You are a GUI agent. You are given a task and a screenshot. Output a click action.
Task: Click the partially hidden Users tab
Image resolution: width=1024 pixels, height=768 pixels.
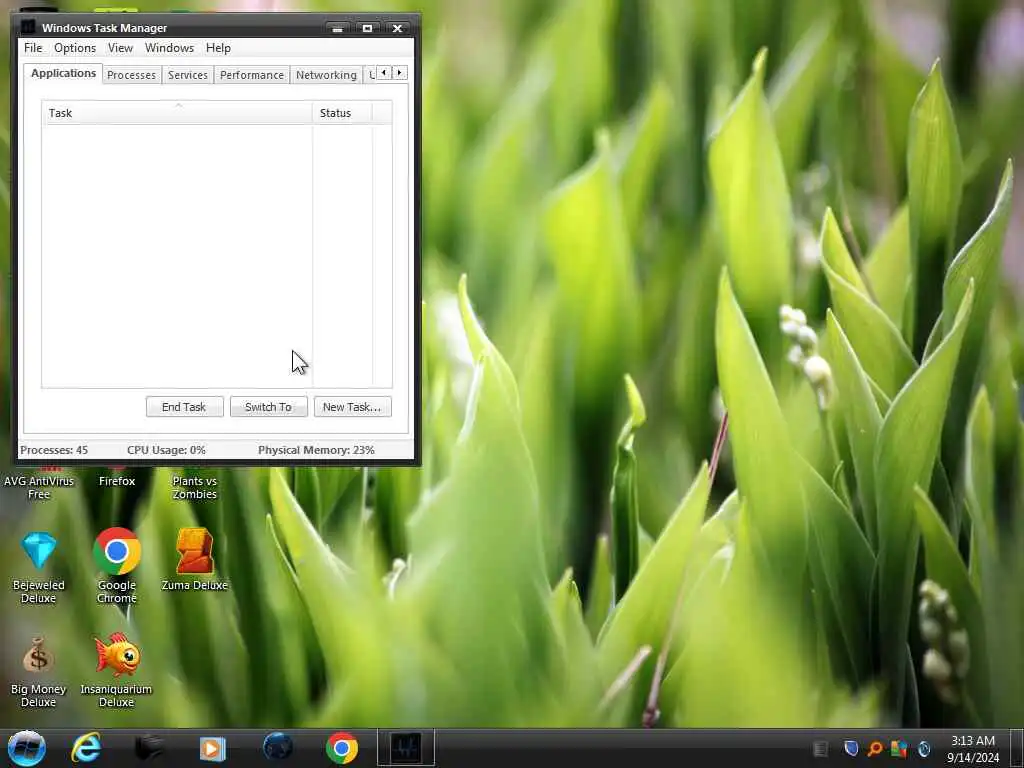[370, 75]
